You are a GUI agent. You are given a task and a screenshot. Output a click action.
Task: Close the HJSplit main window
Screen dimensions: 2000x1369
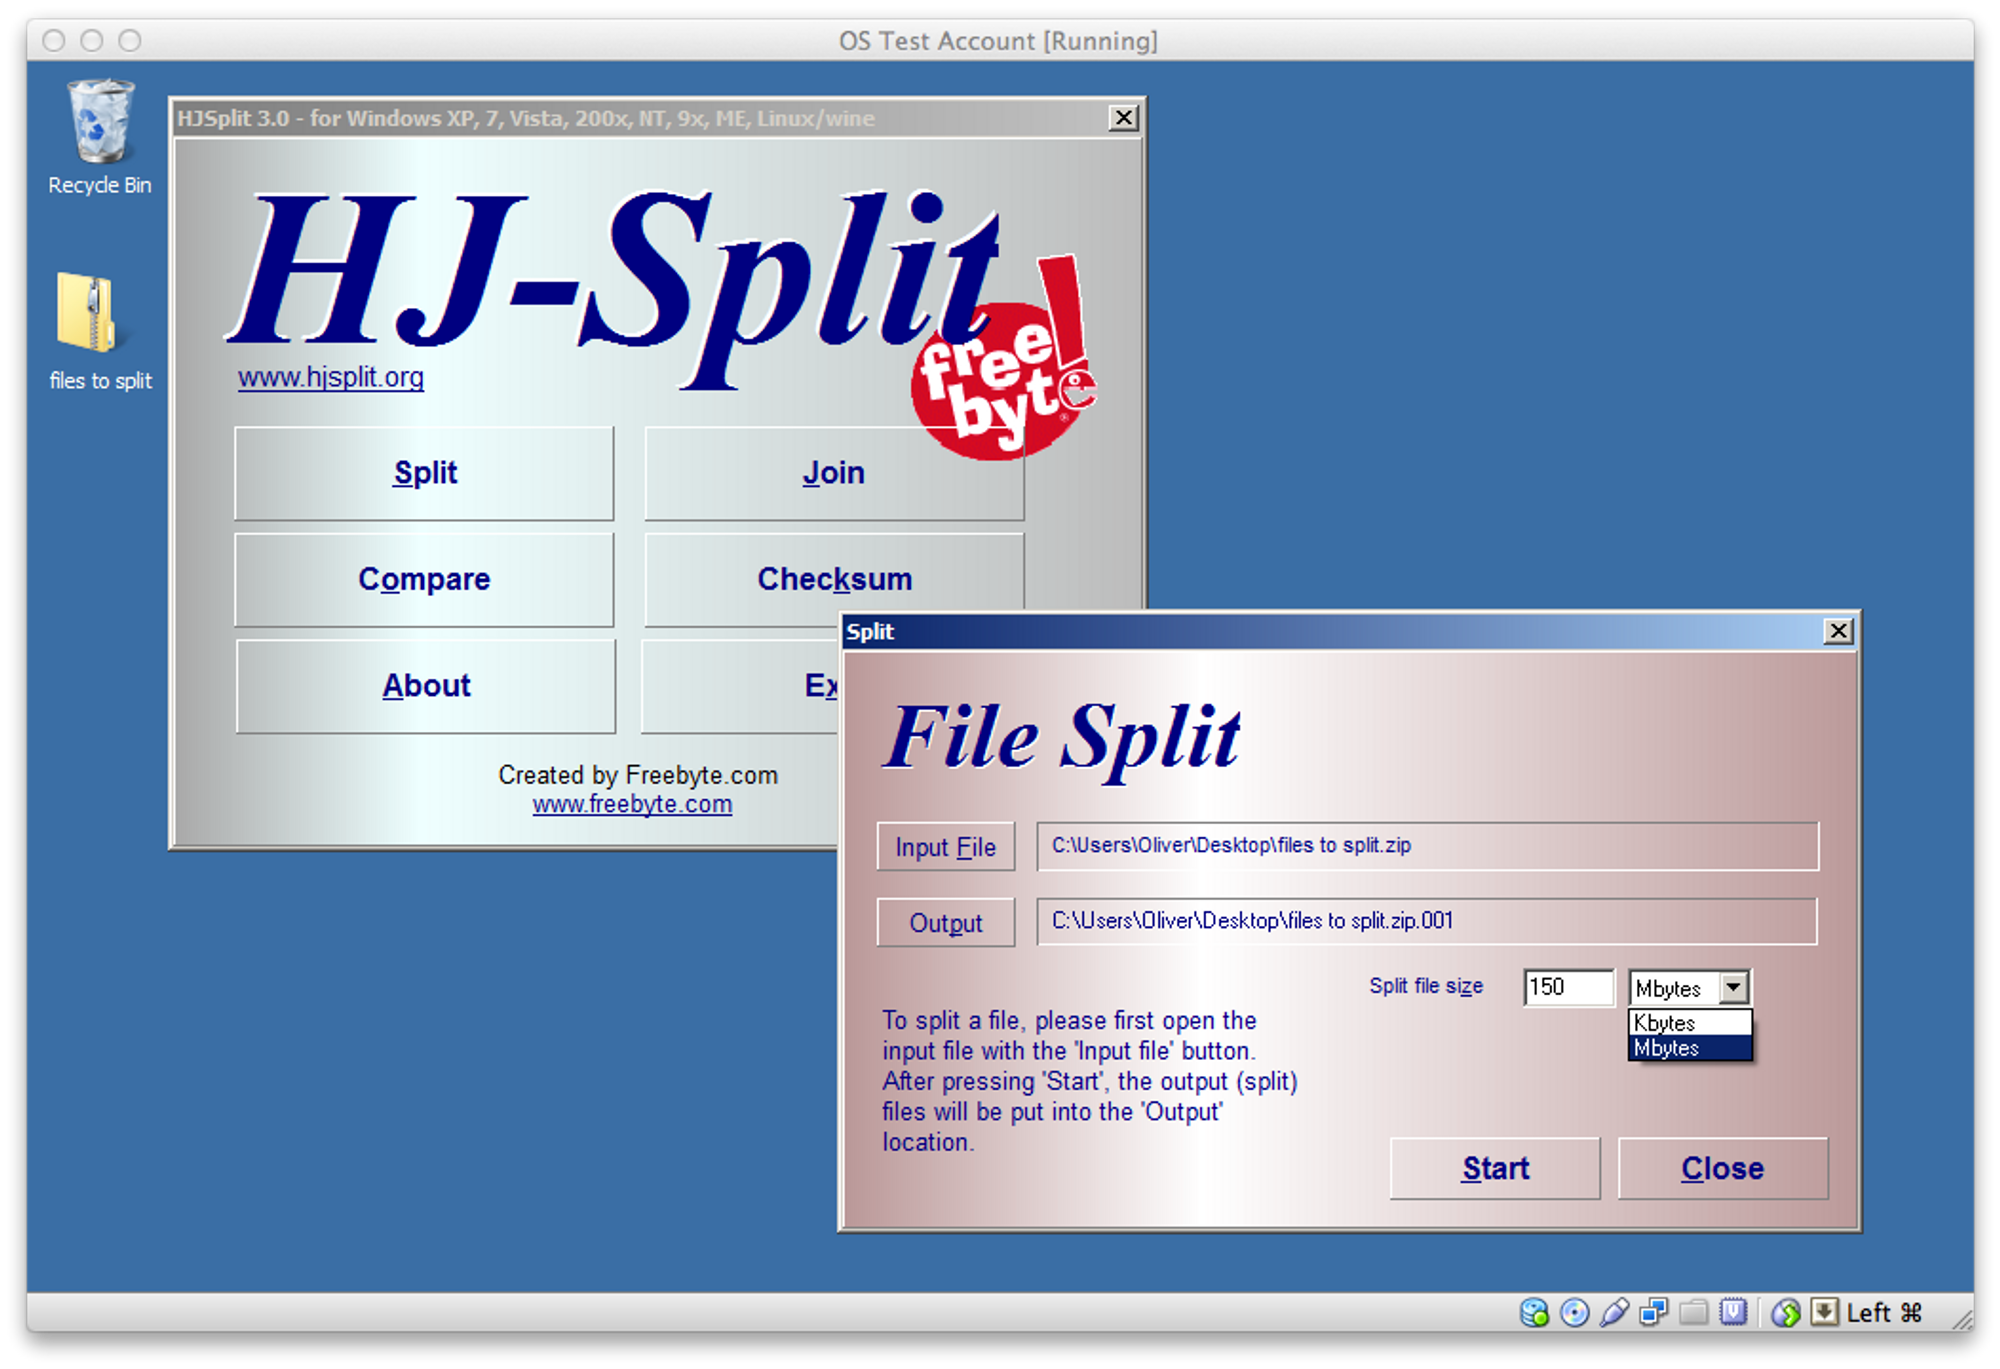click(x=1124, y=118)
